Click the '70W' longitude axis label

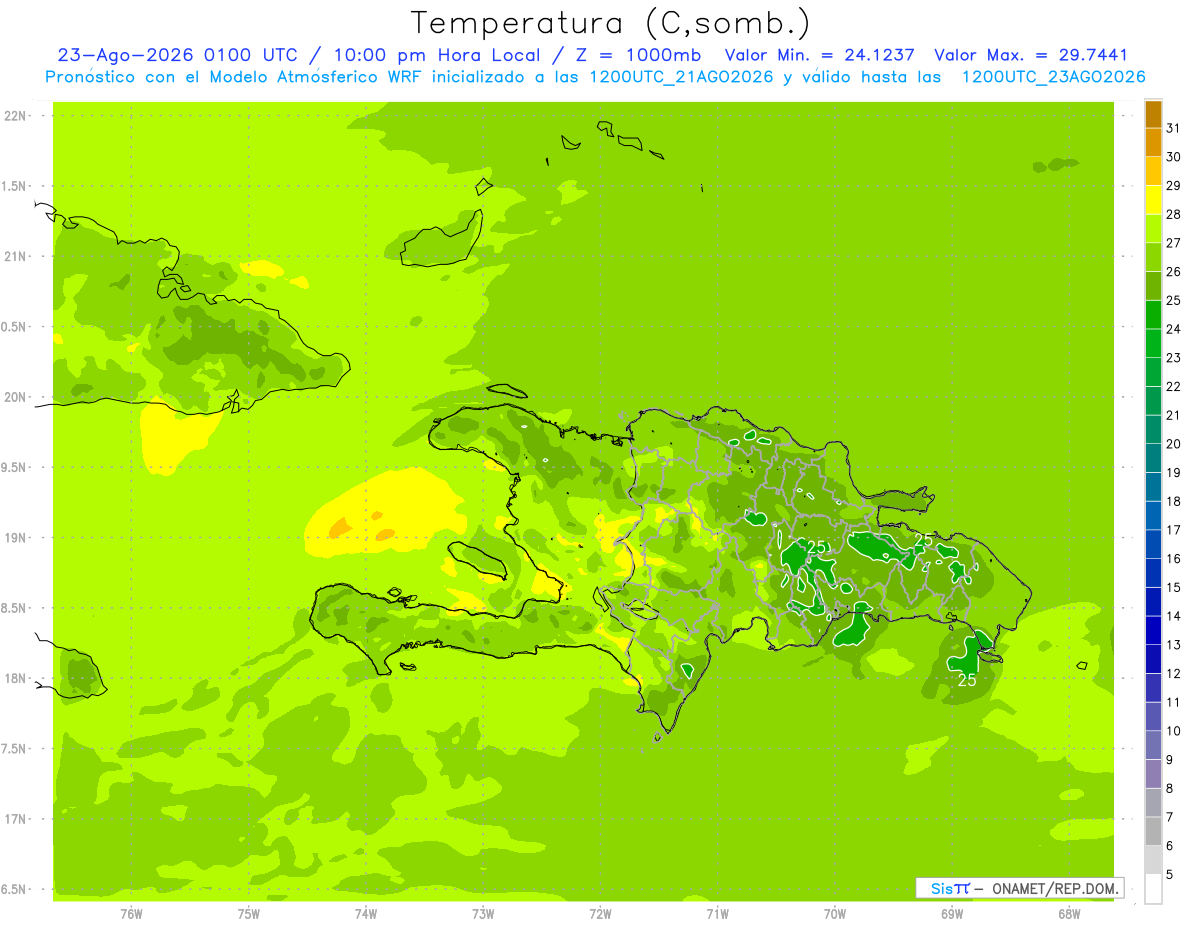click(x=835, y=914)
